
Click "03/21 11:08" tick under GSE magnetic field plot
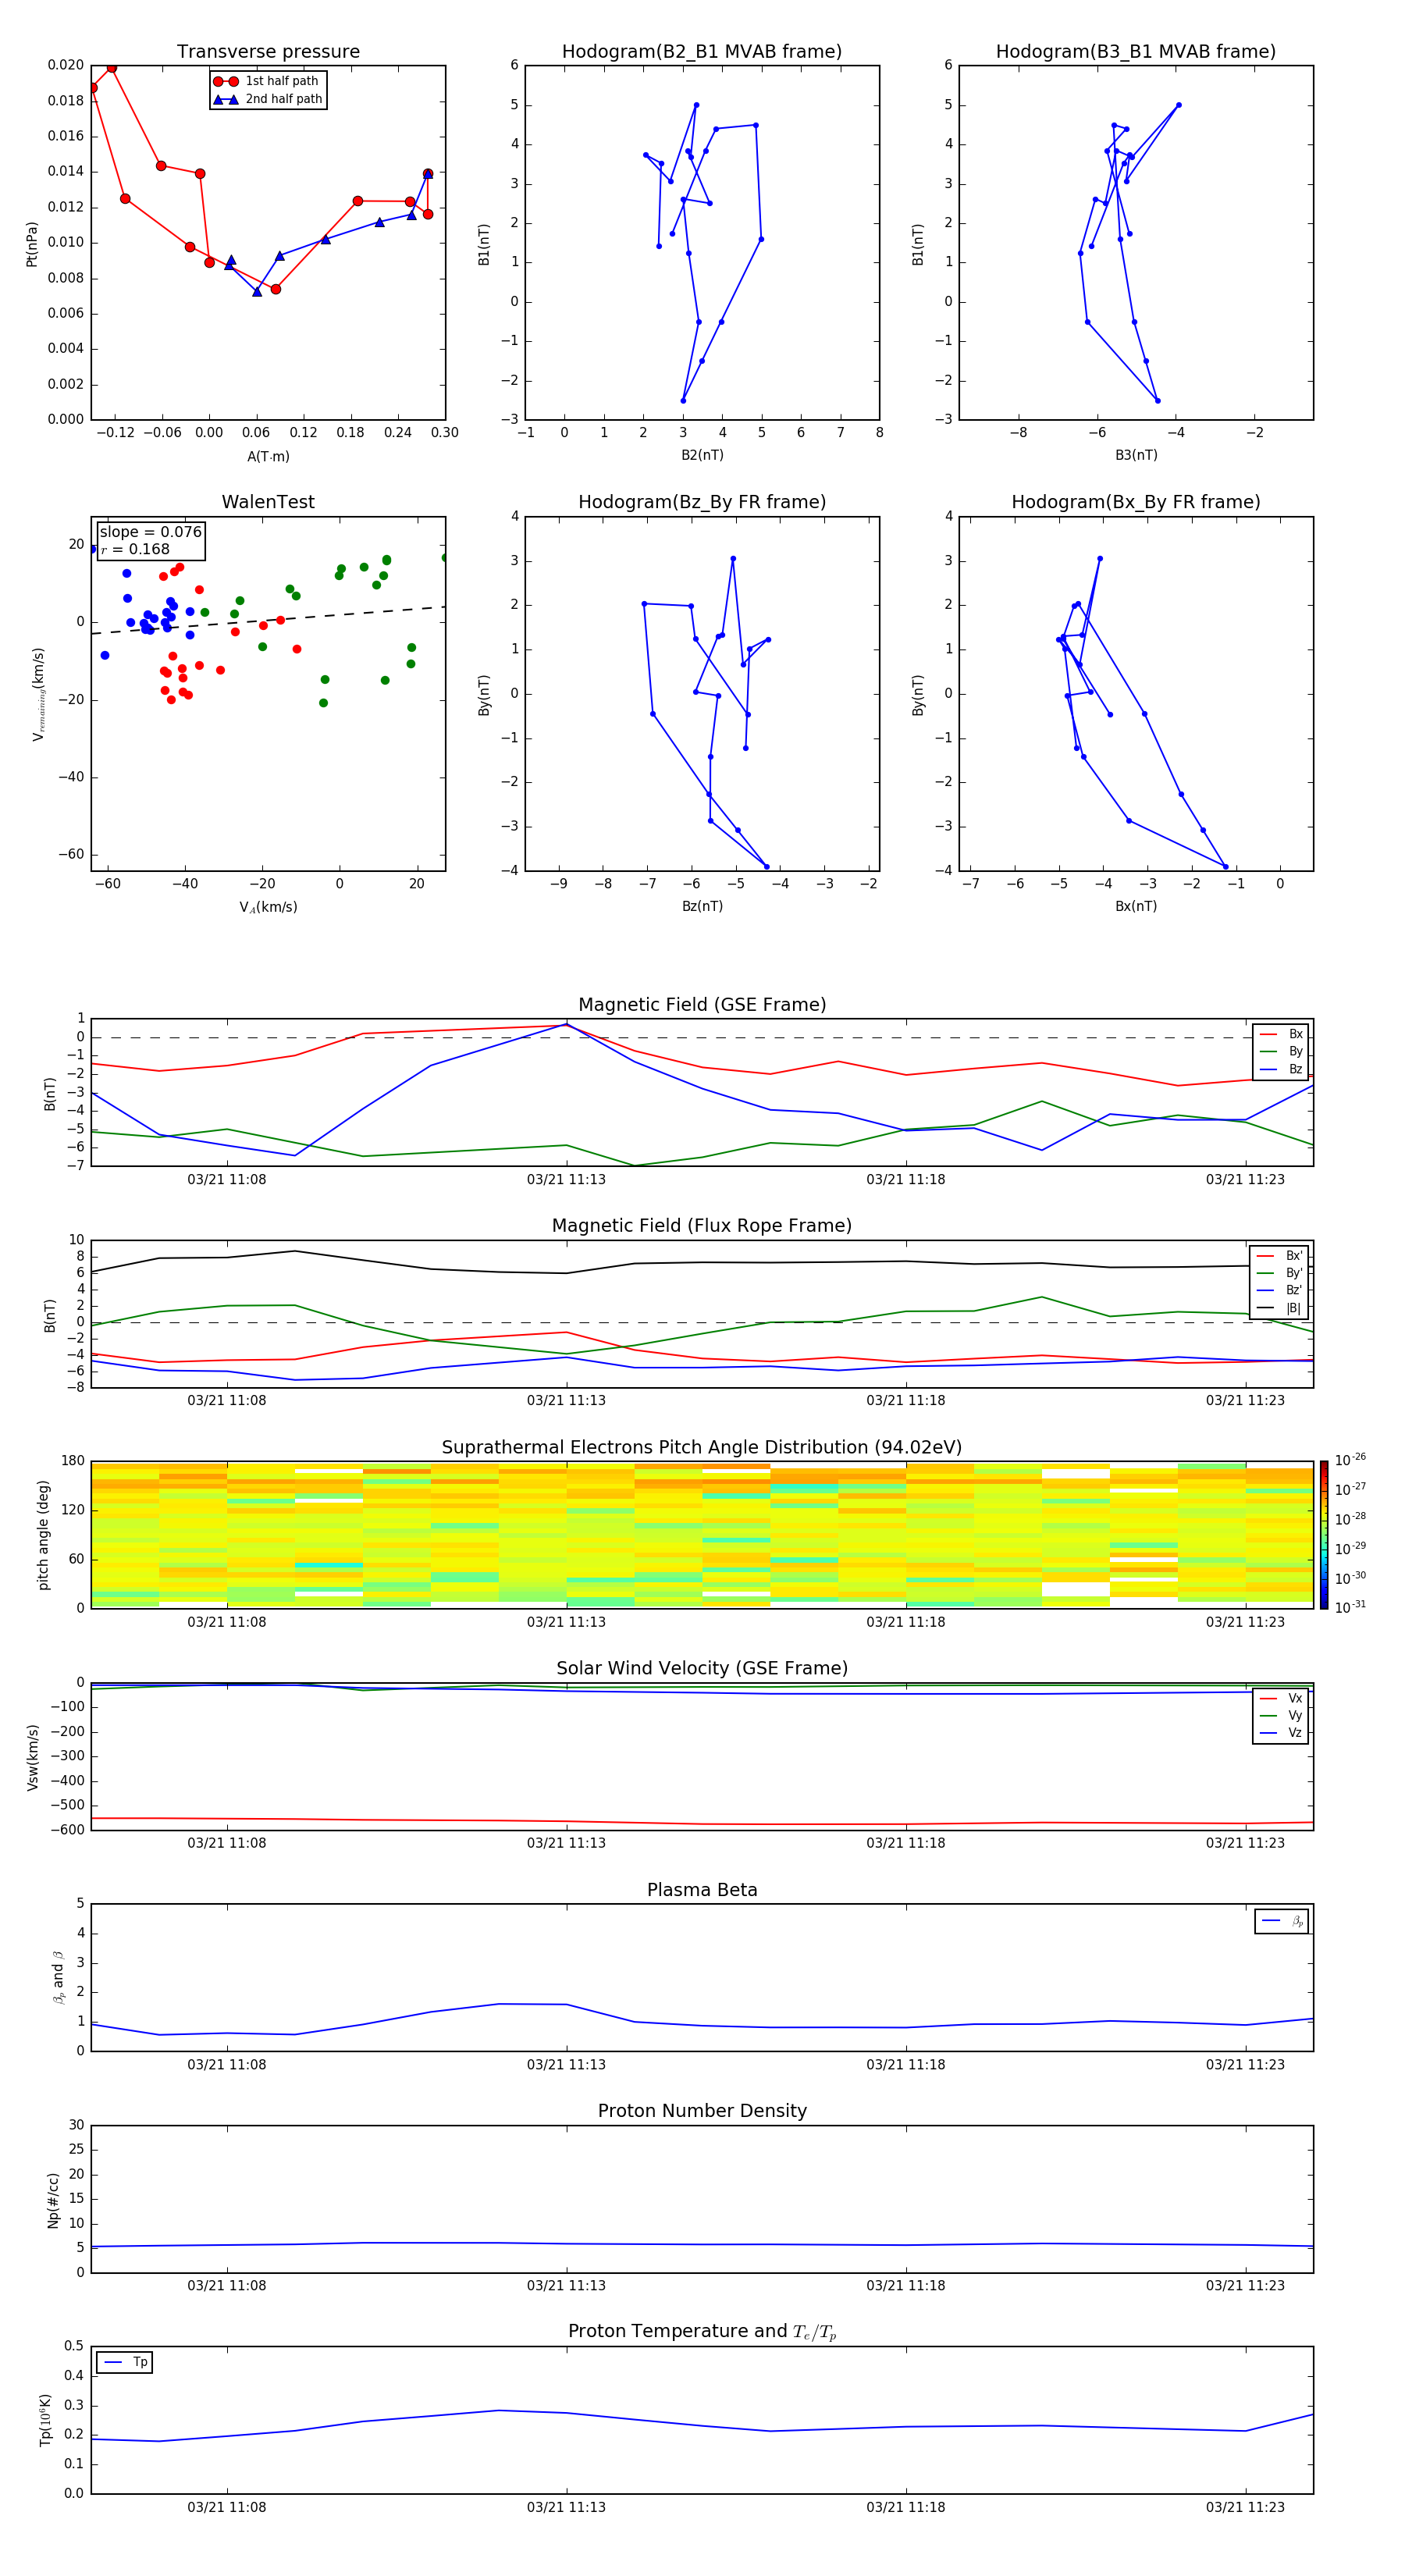[x=227, y=1180]
